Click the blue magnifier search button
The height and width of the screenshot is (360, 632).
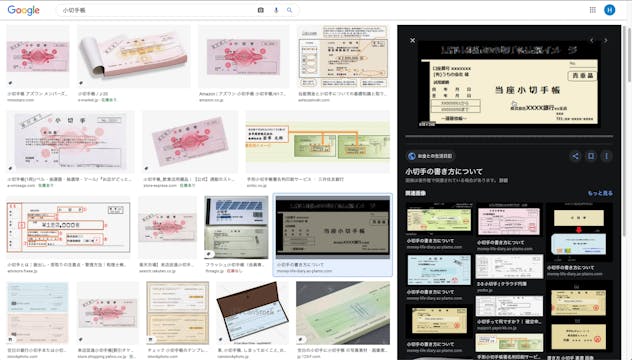pyautogui.click(x=289, y=10)
